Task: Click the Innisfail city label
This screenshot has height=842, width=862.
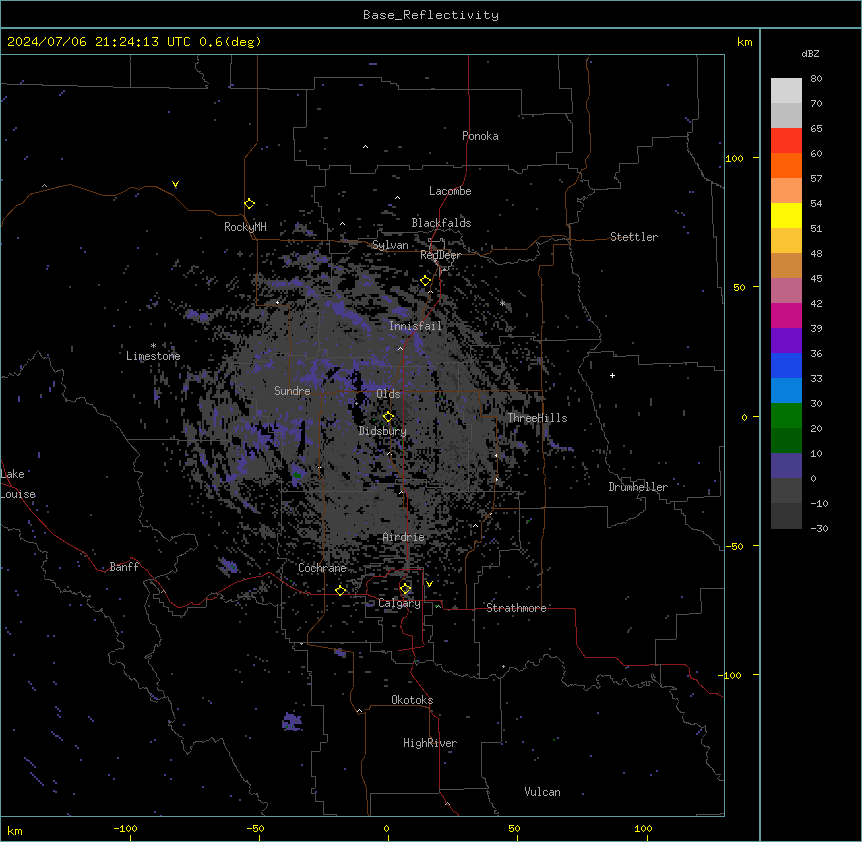Action: point(416,326)
